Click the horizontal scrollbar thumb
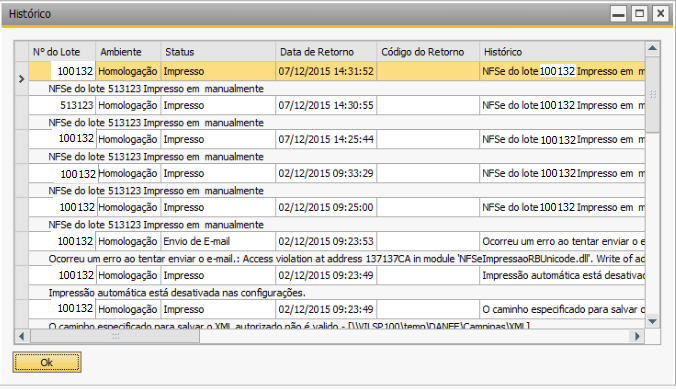This screenshot has width=676, height=389. [x=115, y=336]
